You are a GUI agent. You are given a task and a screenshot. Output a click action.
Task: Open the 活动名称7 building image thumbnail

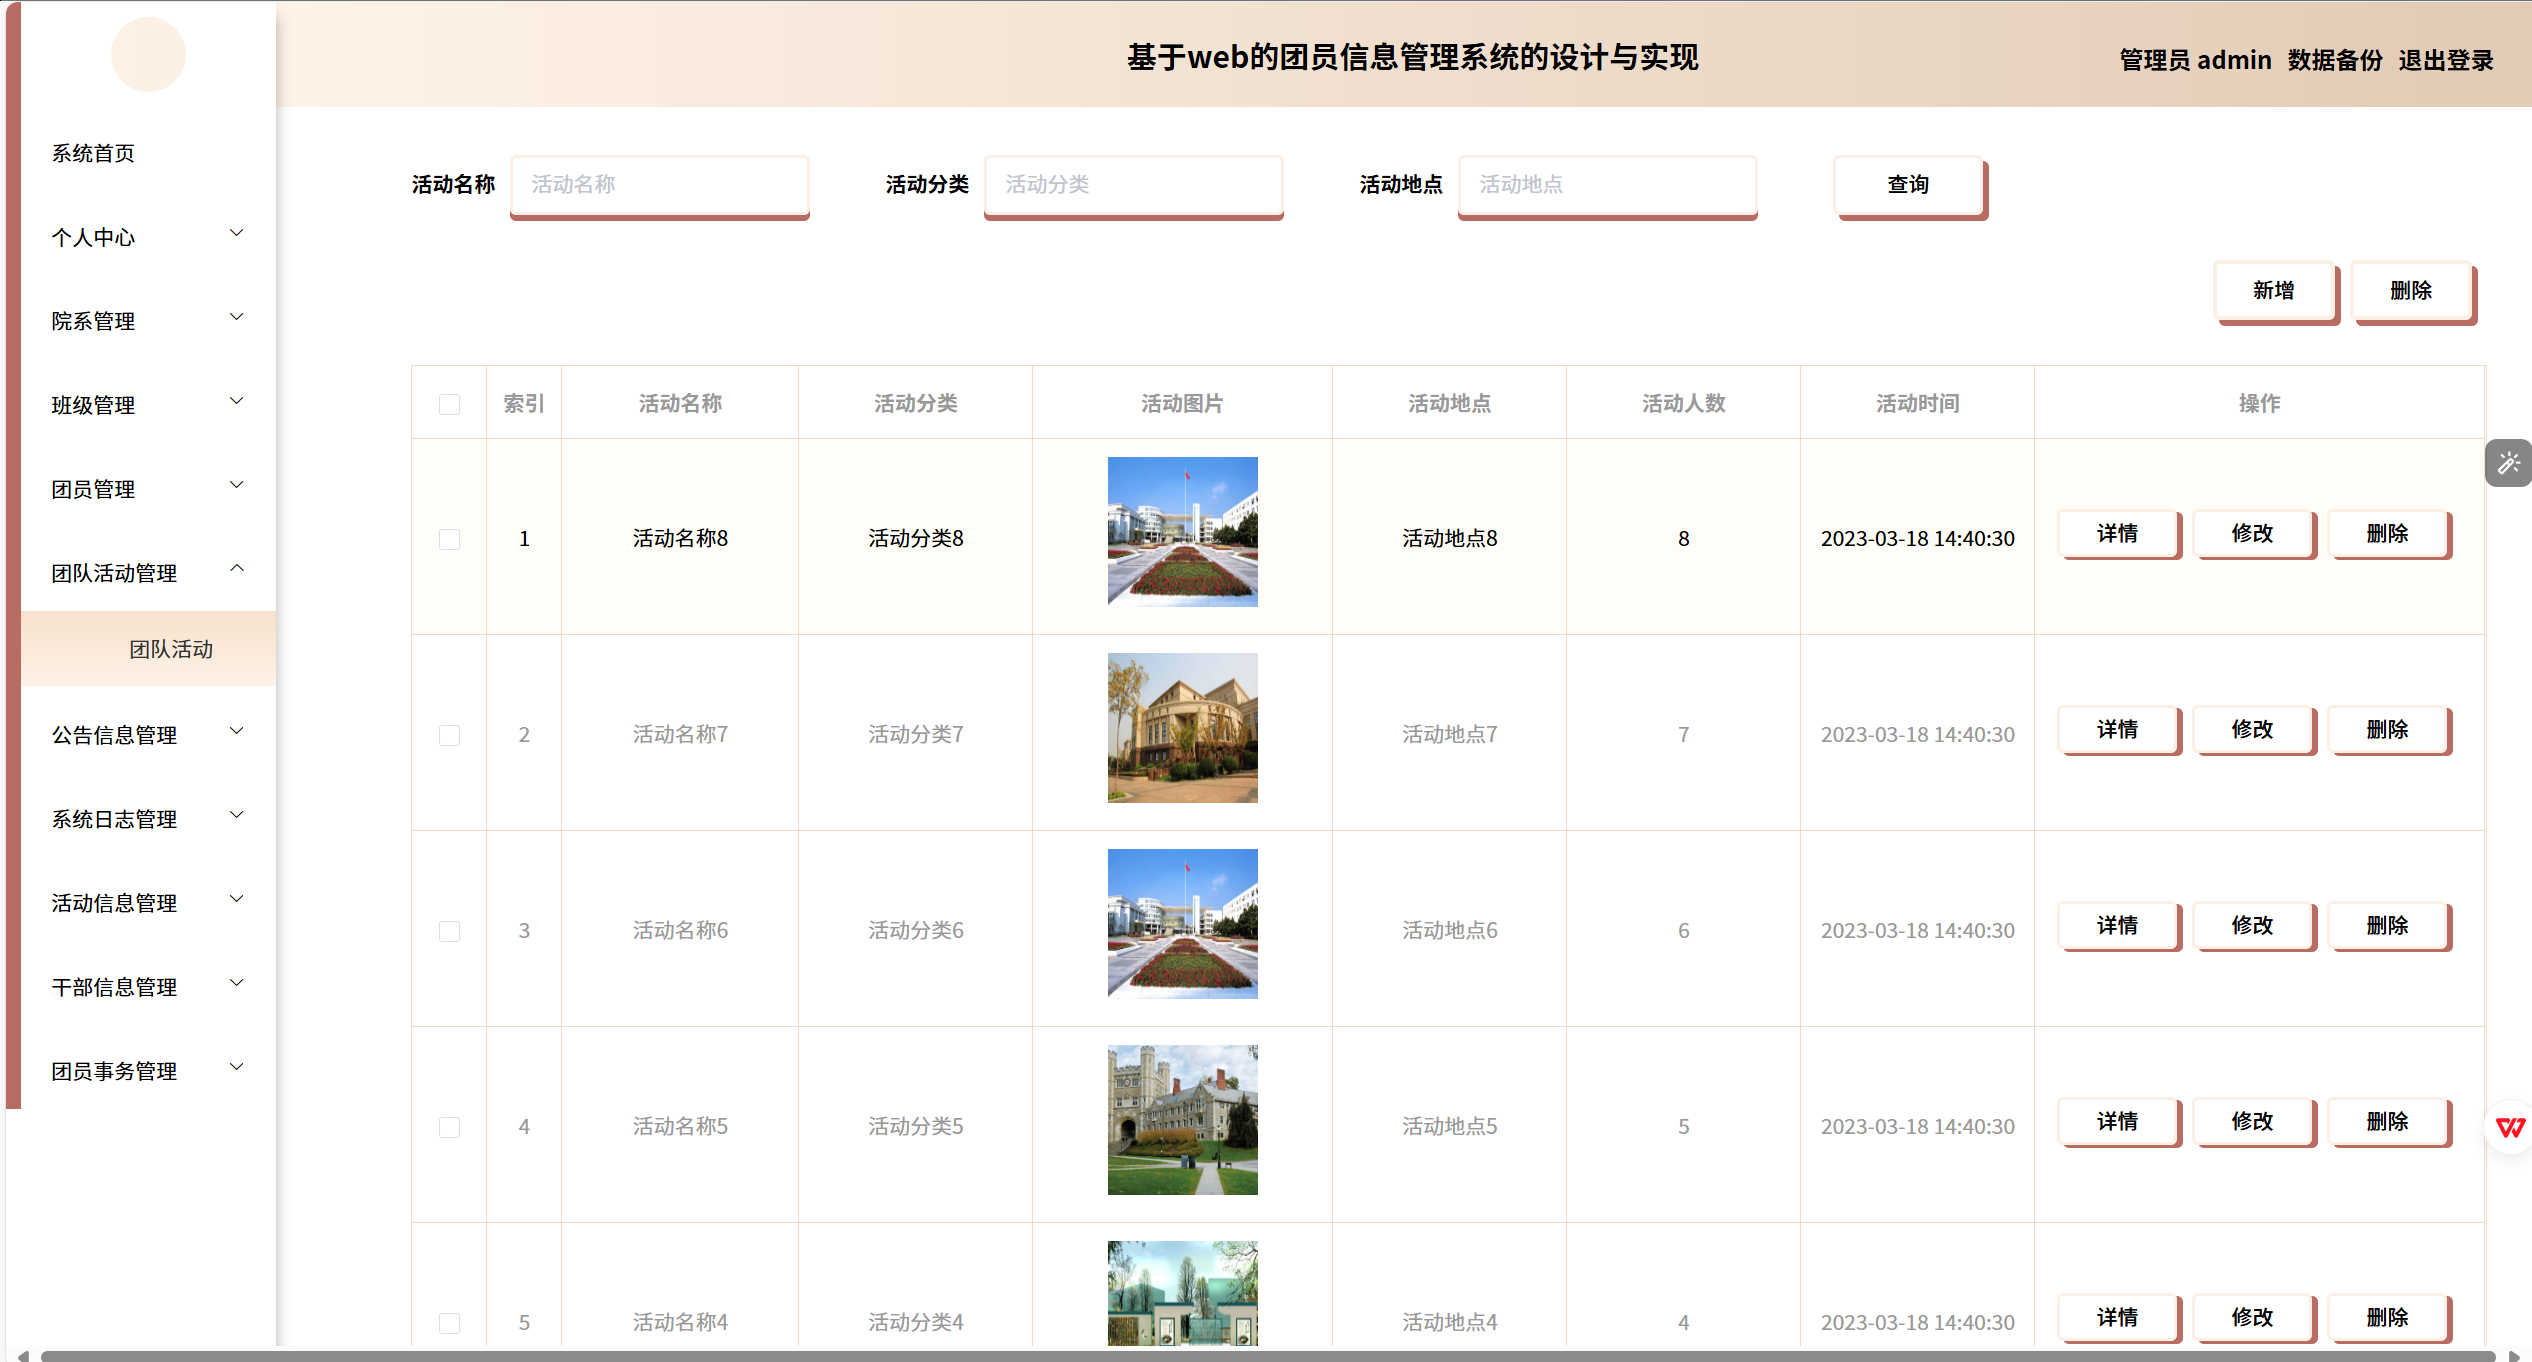(1182, 727)
